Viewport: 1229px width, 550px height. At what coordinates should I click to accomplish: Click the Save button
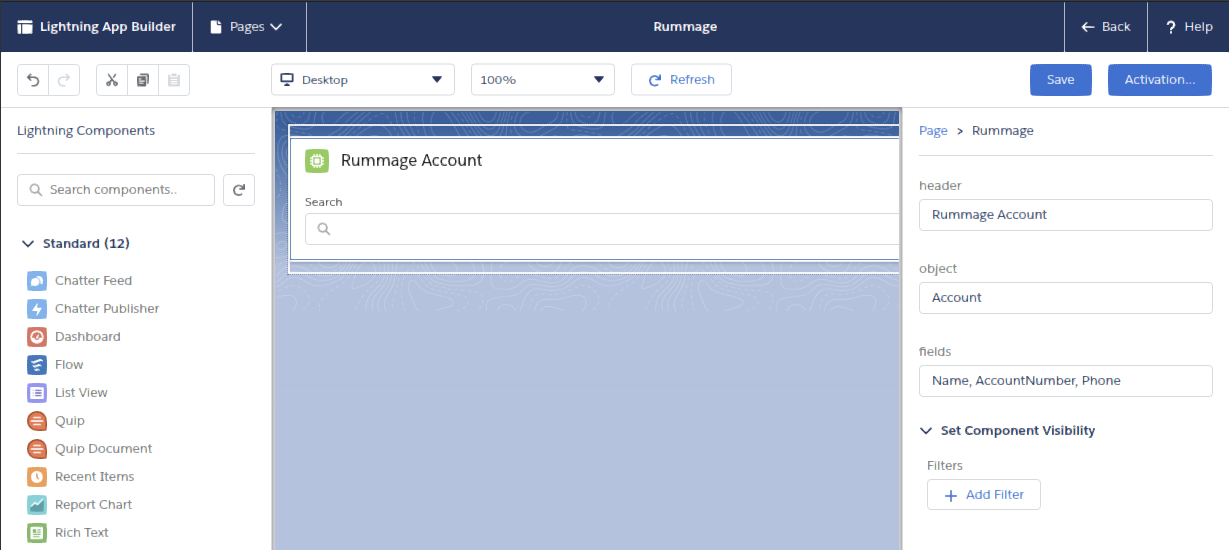coord(1061,80)
